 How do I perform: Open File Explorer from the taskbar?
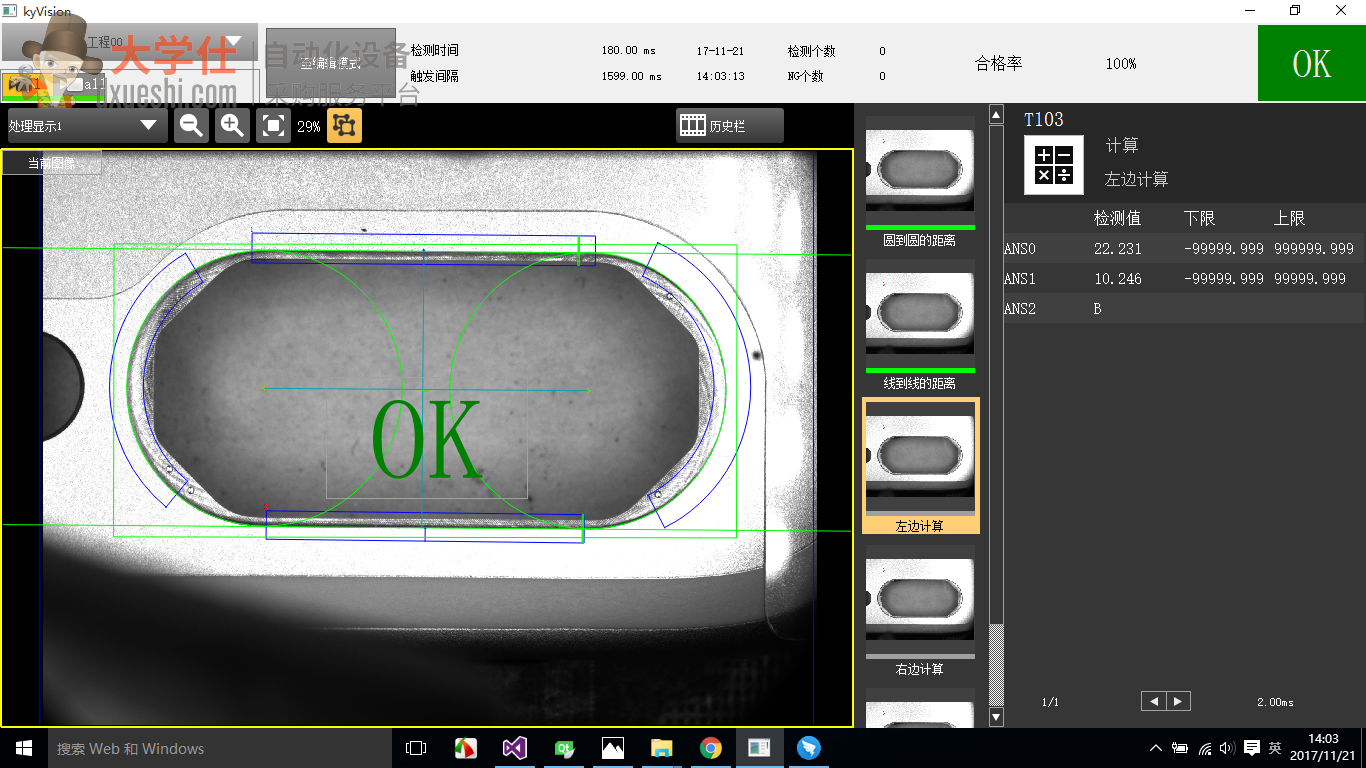pyautogui.click(x=662, y=748)
